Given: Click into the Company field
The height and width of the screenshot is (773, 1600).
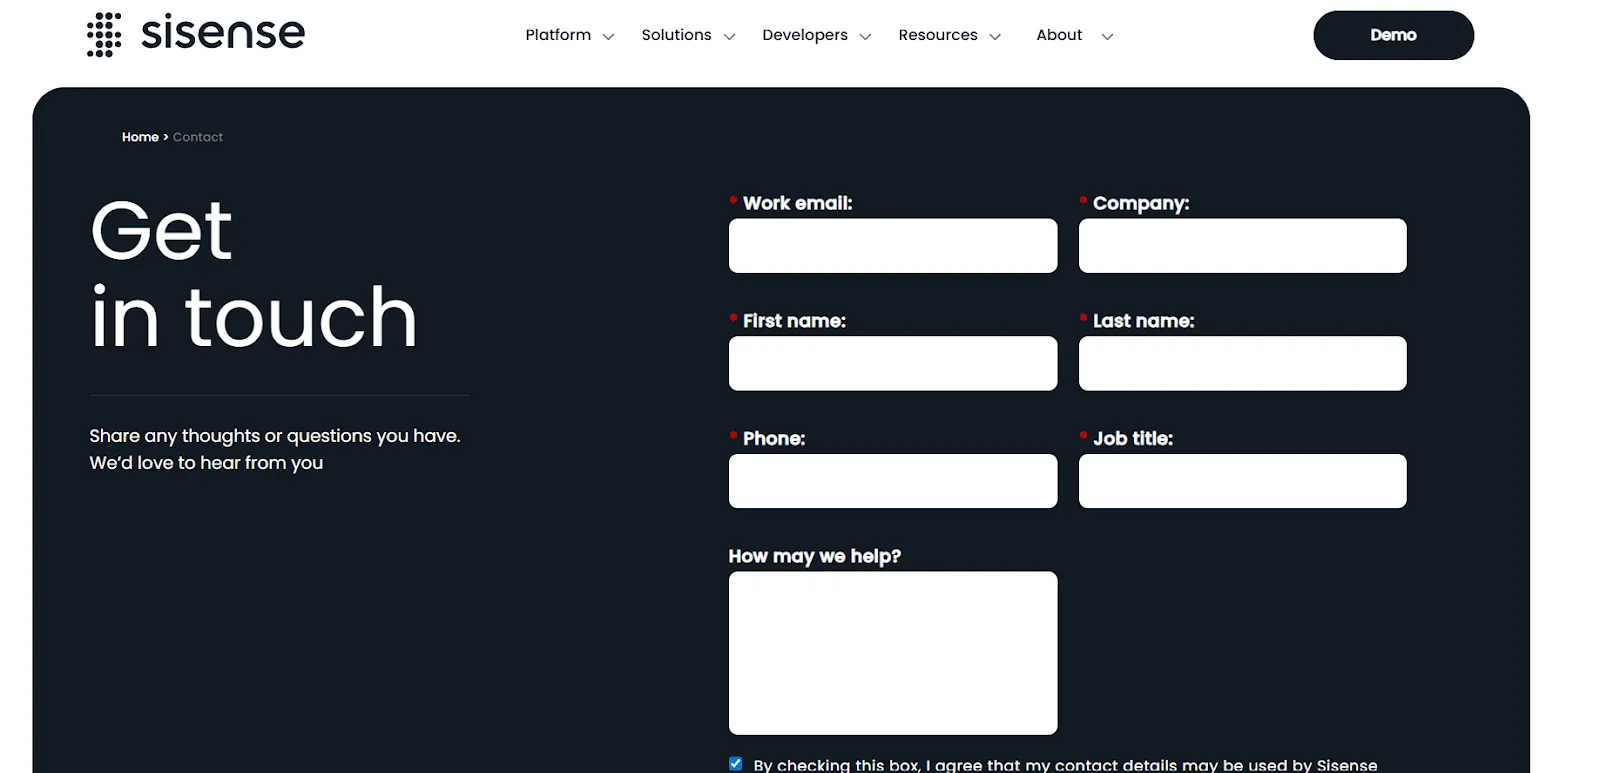Looking at the screenshot, I should coord(1242,246).
